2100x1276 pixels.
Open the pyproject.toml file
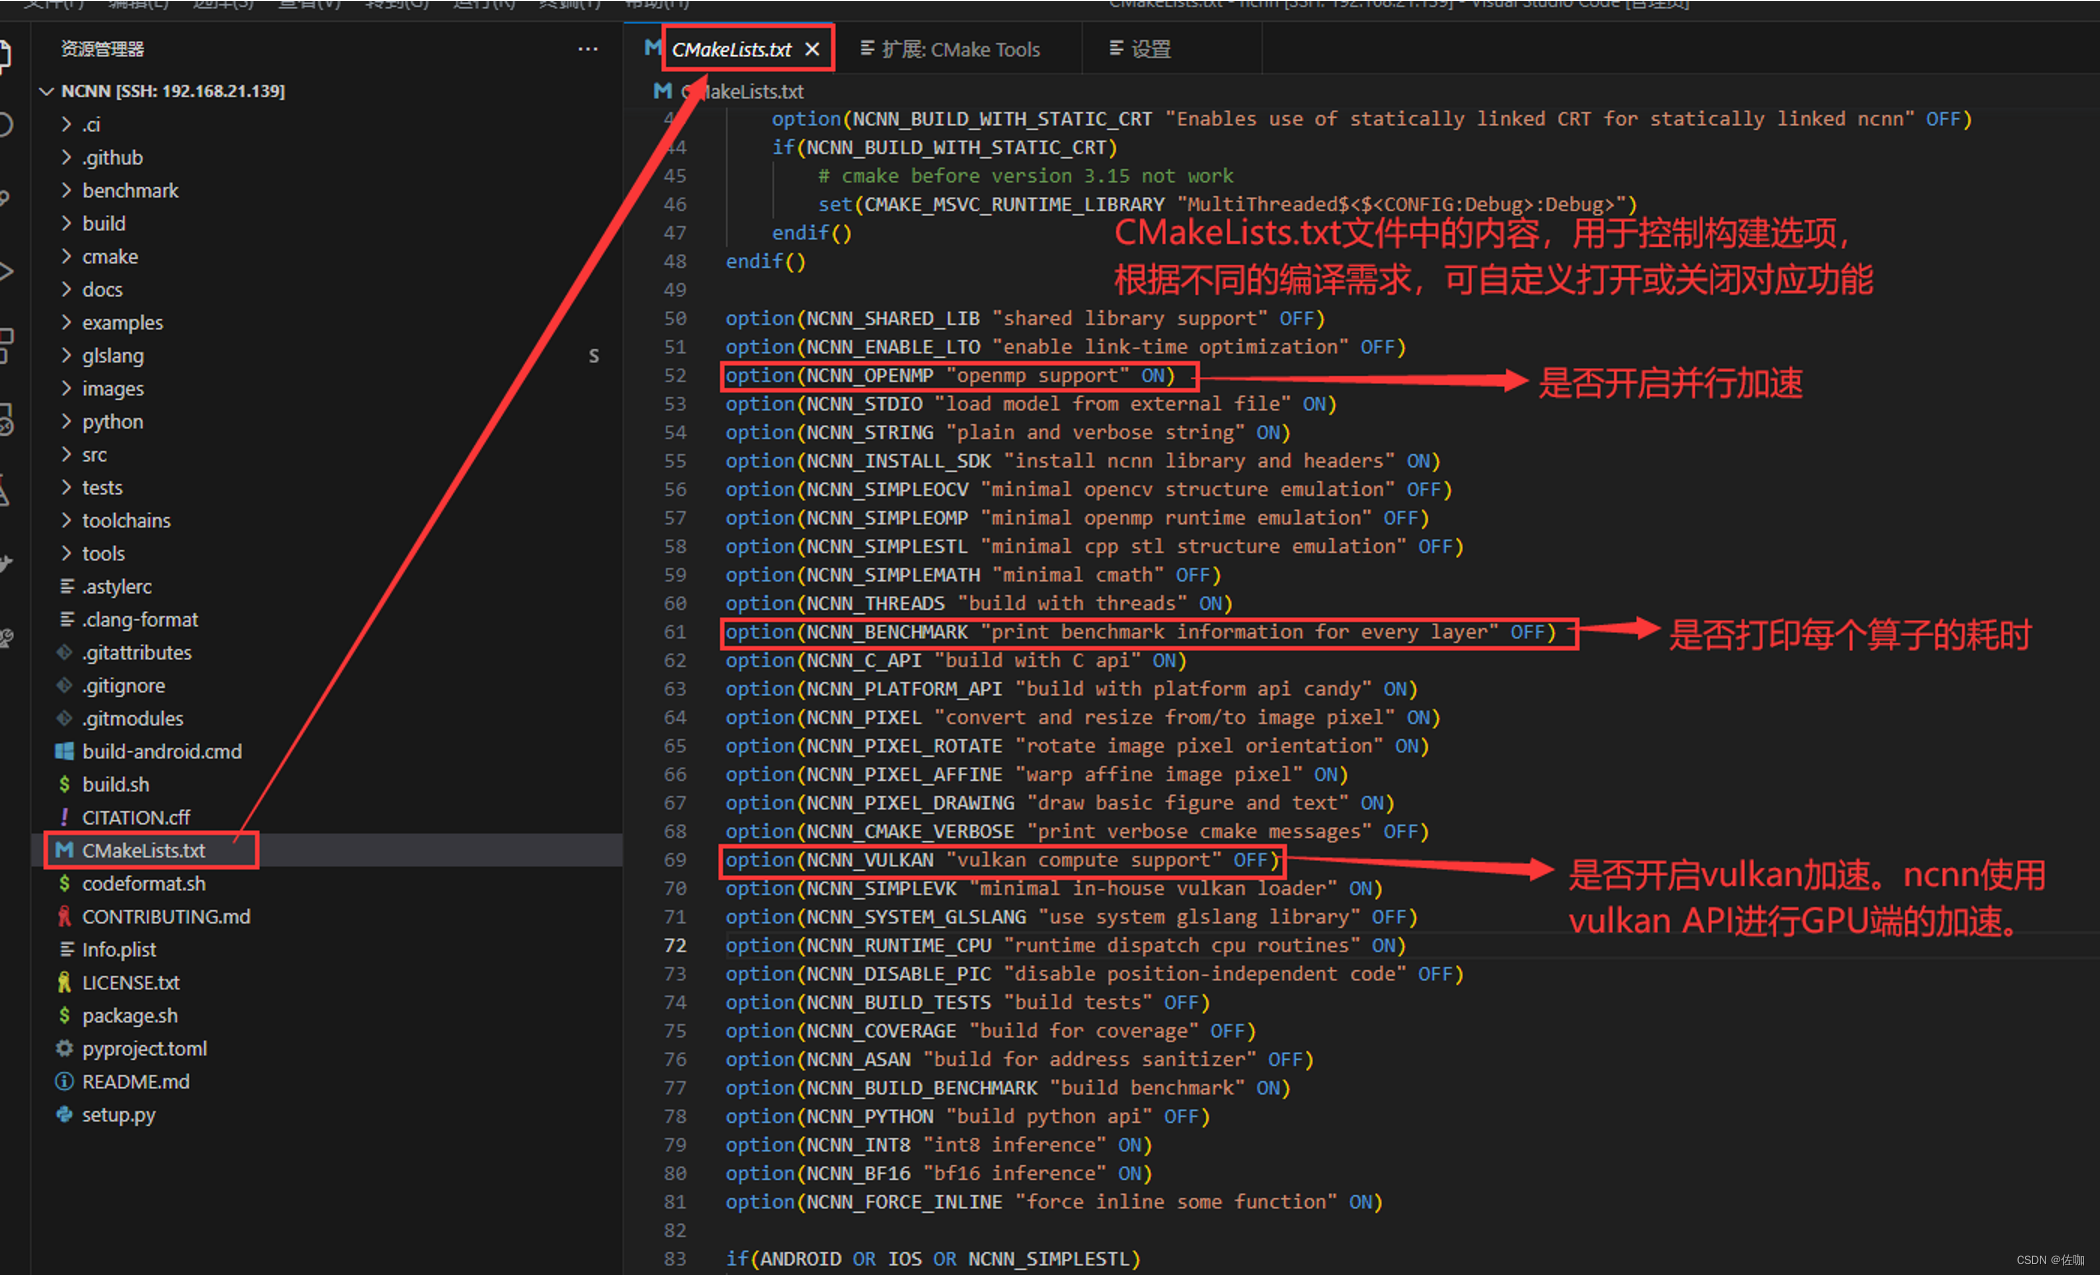[x=144, y=1048]
